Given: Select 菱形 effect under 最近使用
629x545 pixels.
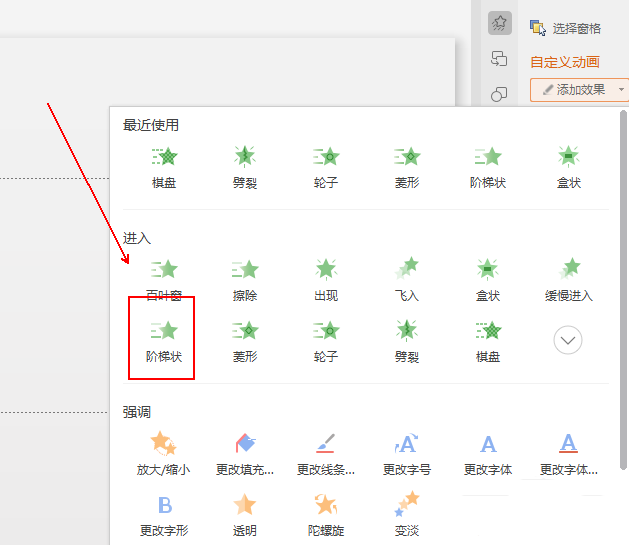Looking at the screenshot, I should click(x=407, y=167).
